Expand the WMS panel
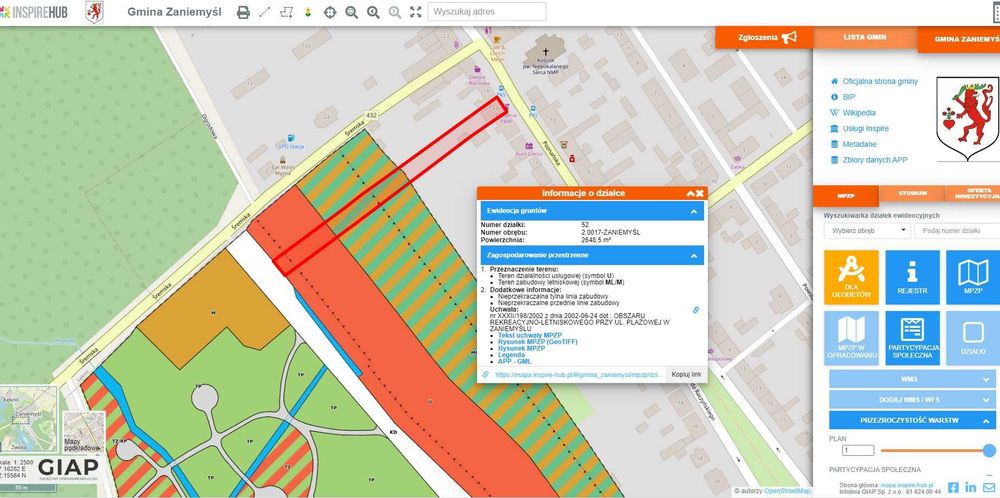Screen dimensions: 1000x498 click(x=912, y=379)
